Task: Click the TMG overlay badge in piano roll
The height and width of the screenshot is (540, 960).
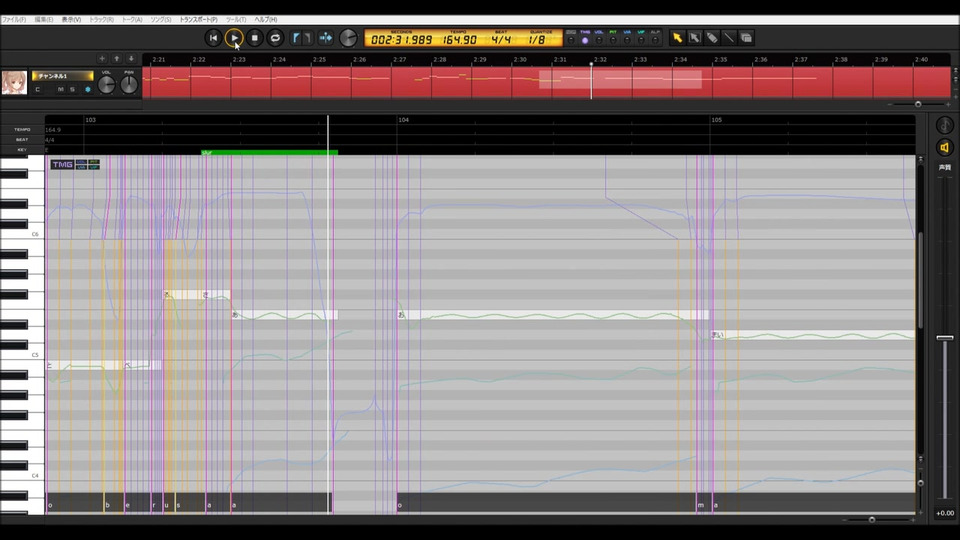Action: 62,164
